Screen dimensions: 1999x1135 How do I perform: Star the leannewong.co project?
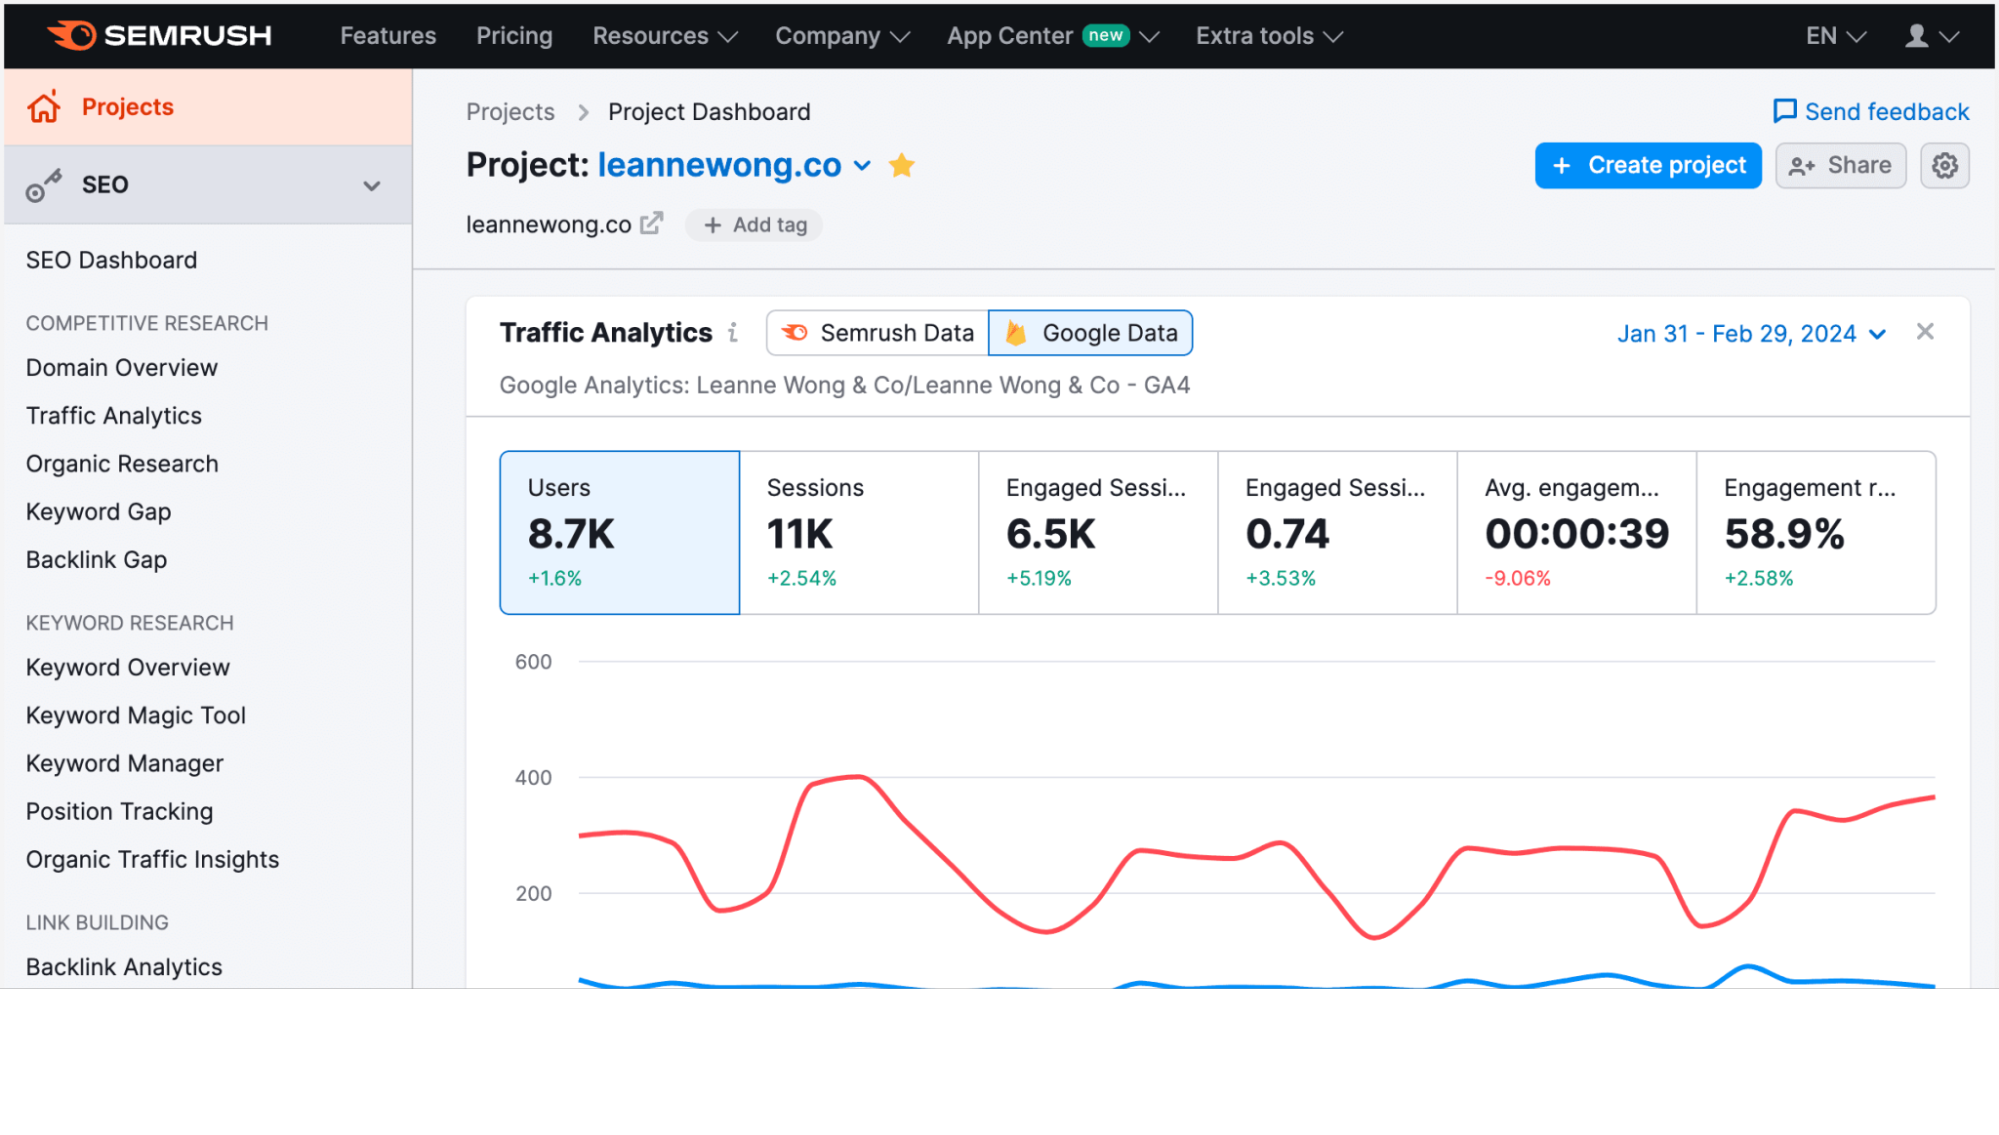[902, 165]
